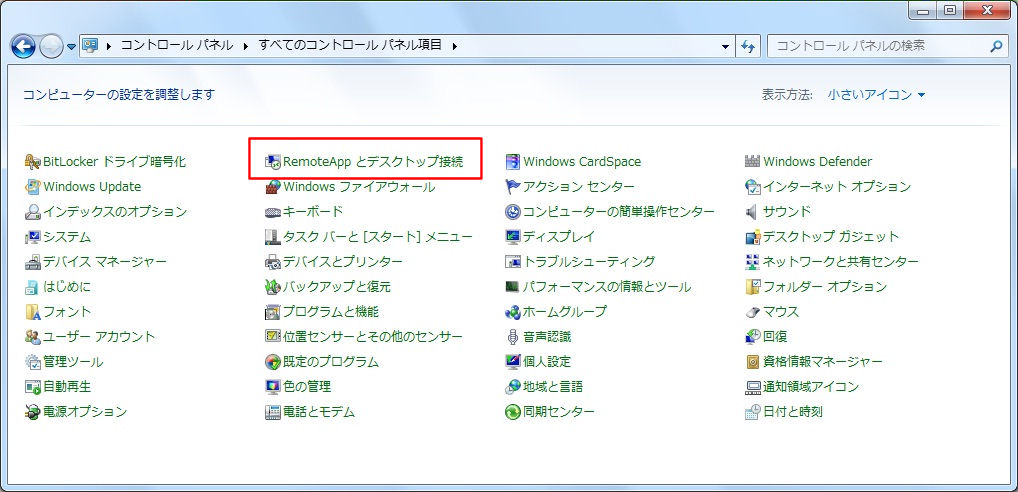Open the 小さいアイコン view dropdown
1018x492 pixels.
876,95
